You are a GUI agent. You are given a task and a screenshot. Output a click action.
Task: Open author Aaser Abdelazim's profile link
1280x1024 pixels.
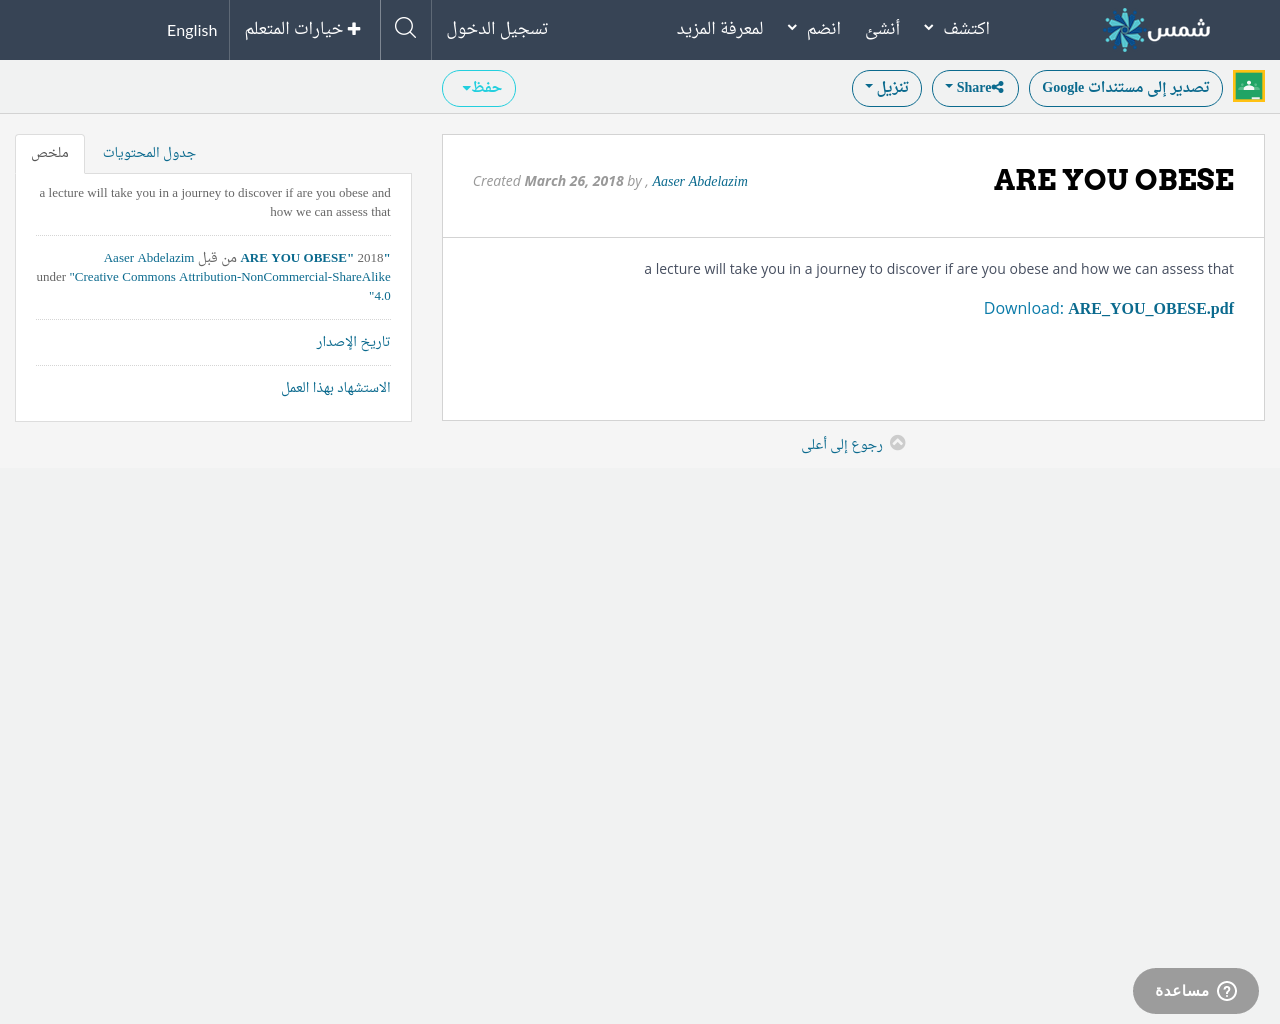tap(700, 181)
